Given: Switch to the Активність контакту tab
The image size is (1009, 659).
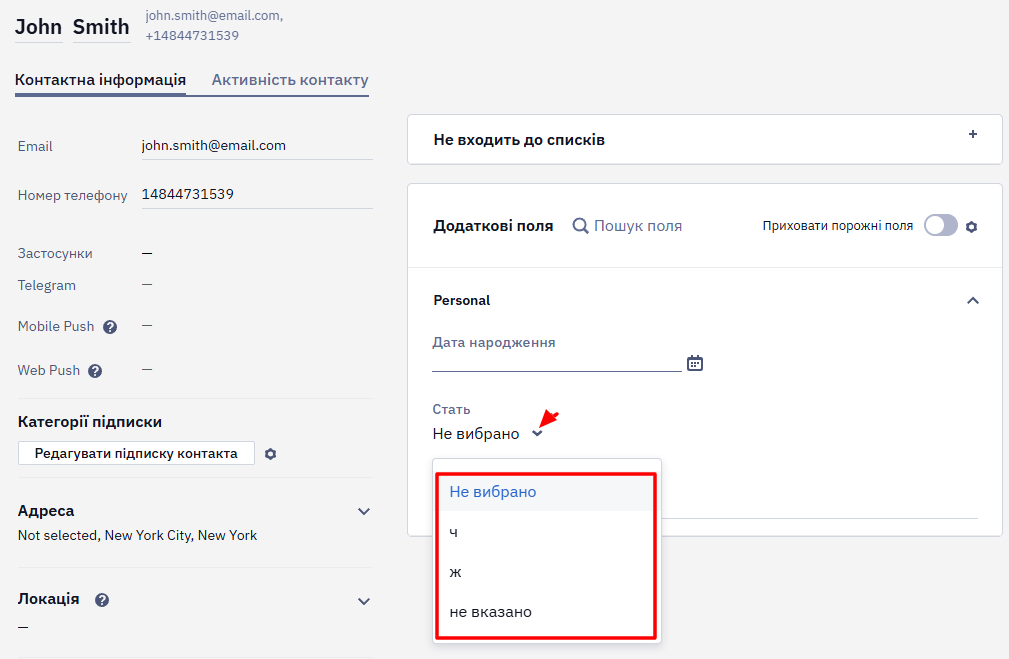Looking at the screenshot, I should click(290, 80).
